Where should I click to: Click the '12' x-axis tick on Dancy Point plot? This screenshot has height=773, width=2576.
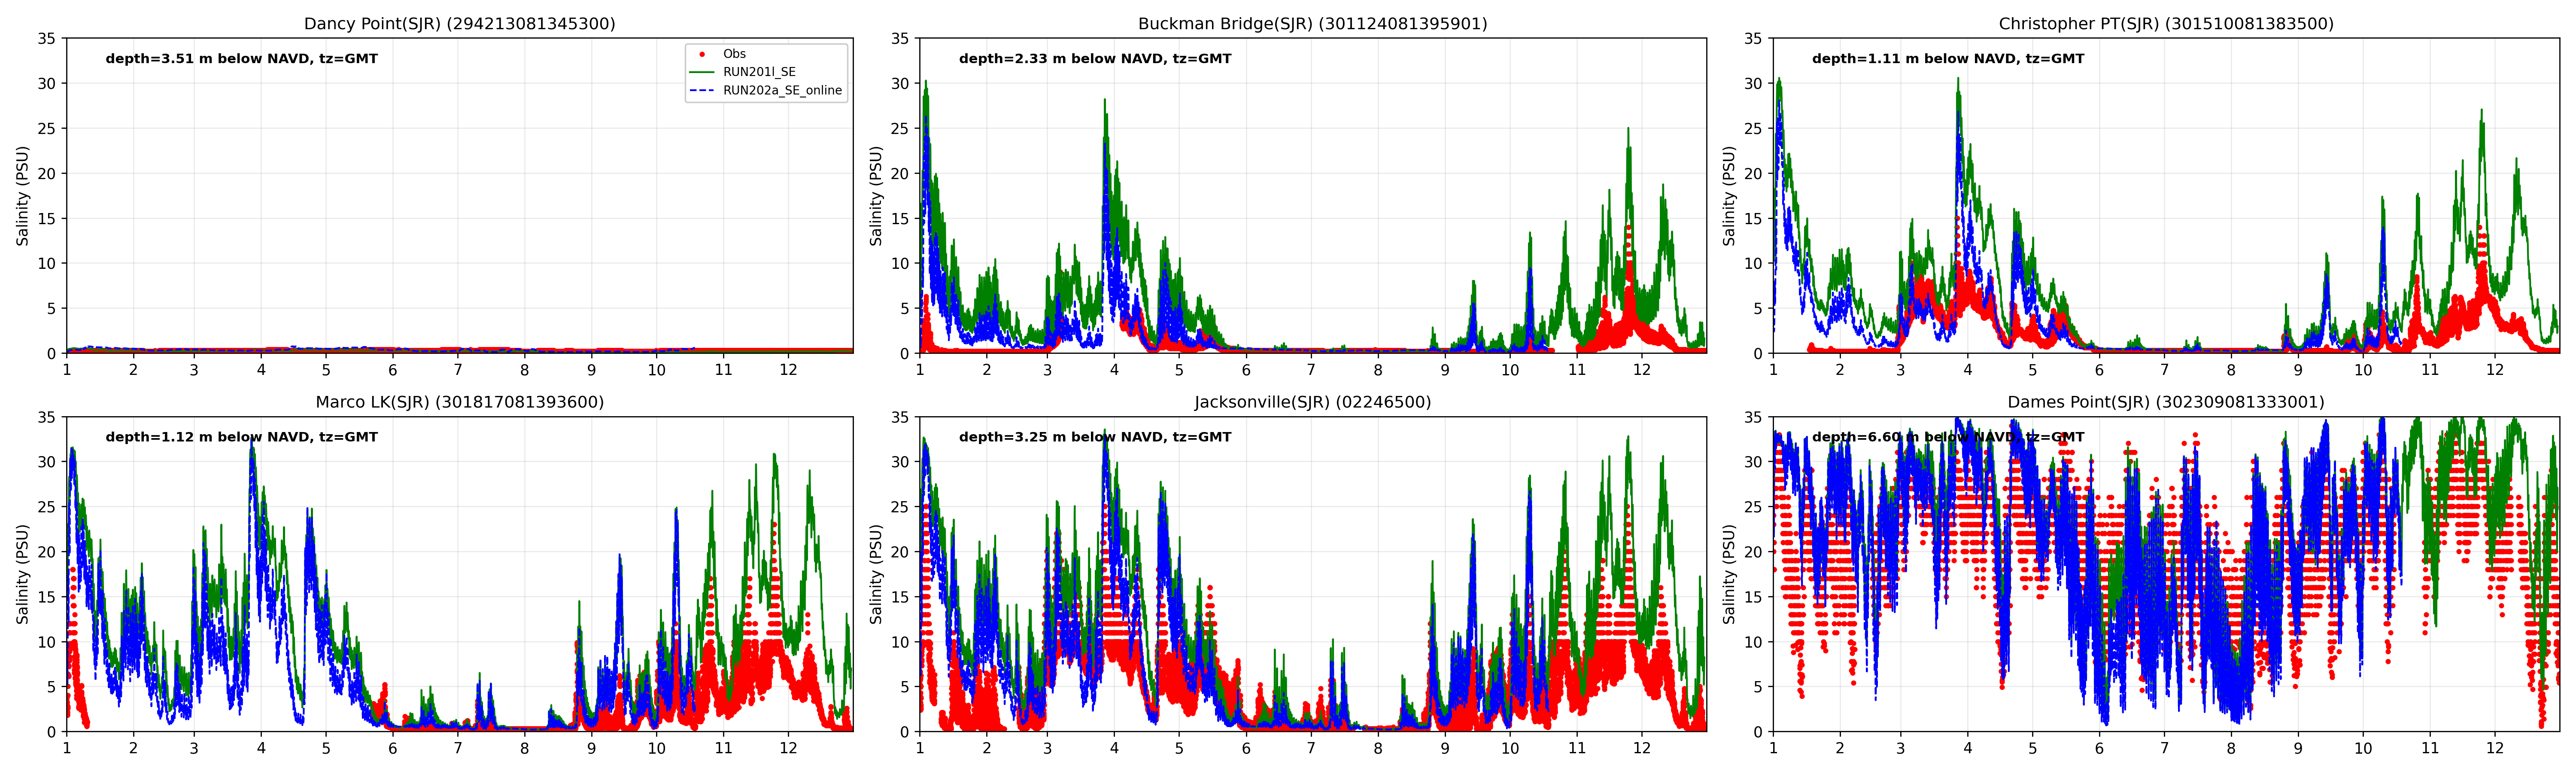pyautogui.click(x=788, y=370)
